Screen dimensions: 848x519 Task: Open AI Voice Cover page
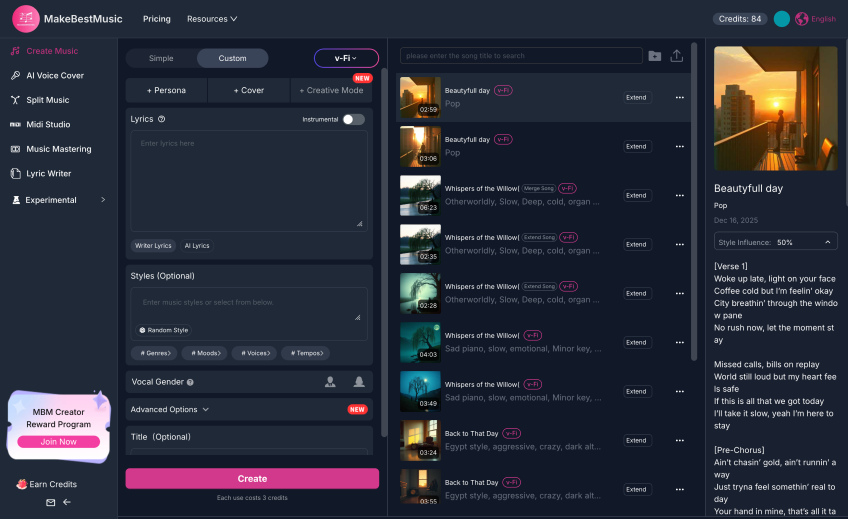click(47, 76)
